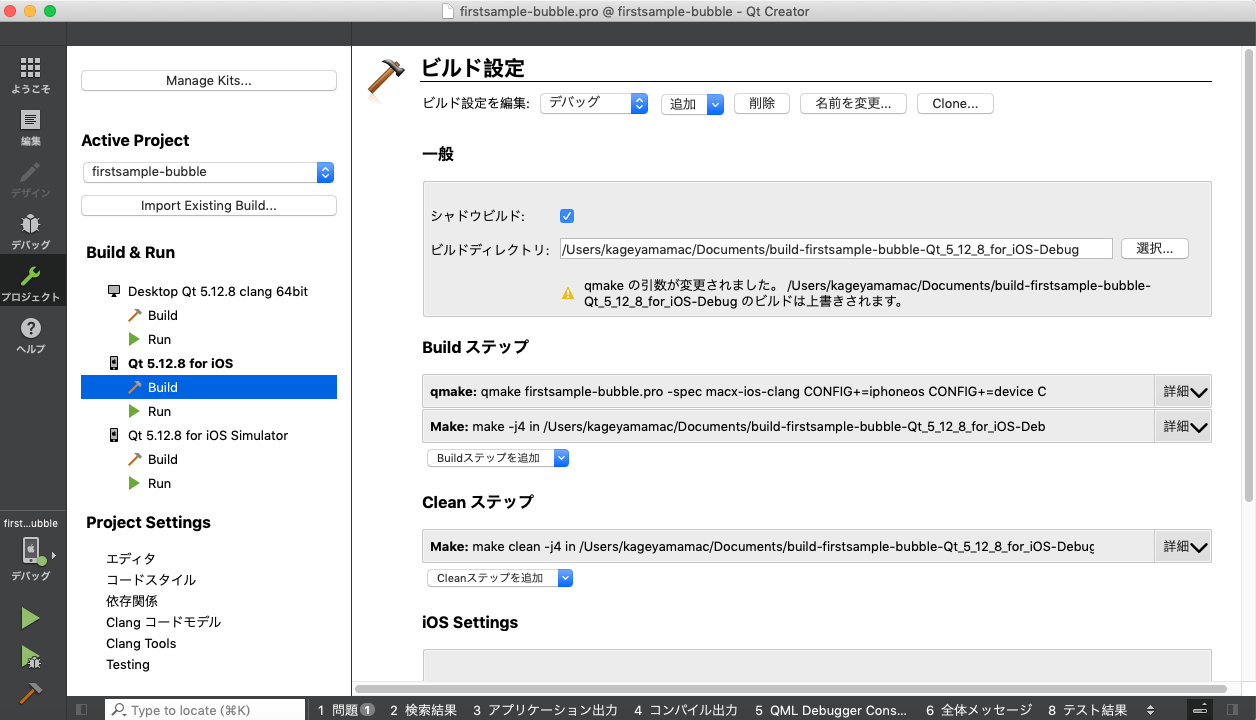Select プロジェクト mode wrench icon
This screenshot has height=720, width=1256.
click(31, 283)
